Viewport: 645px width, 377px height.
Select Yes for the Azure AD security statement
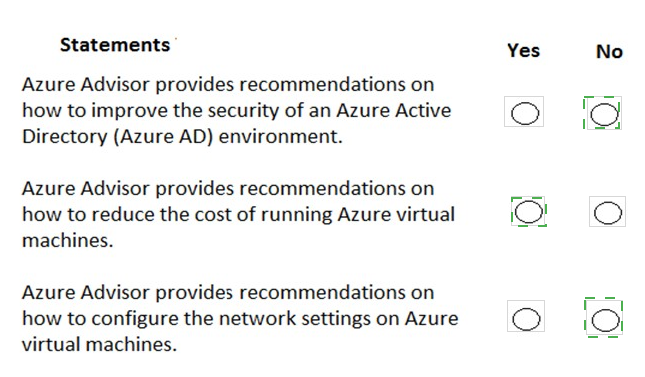(x=524, y=113)
